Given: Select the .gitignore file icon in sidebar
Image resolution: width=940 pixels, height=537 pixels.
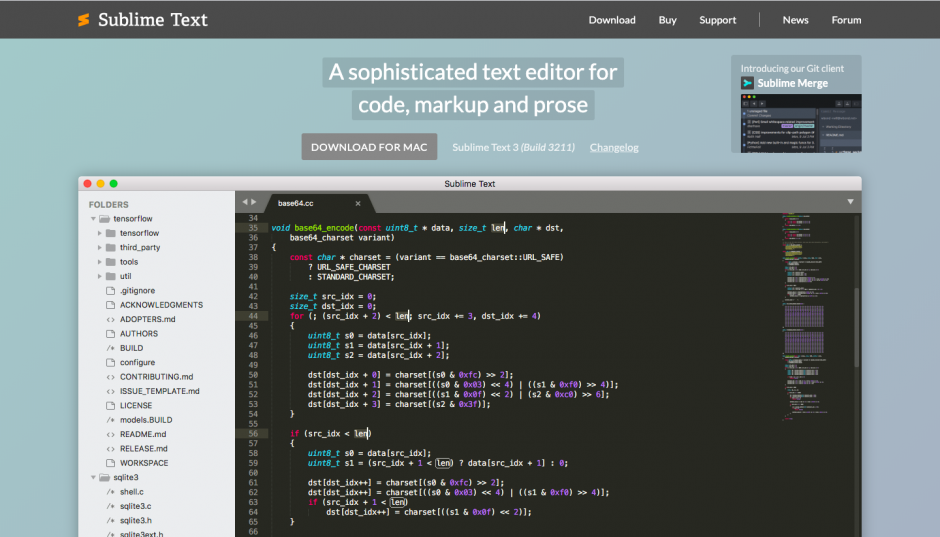Looking at the screenshot, I should (110, 291).
